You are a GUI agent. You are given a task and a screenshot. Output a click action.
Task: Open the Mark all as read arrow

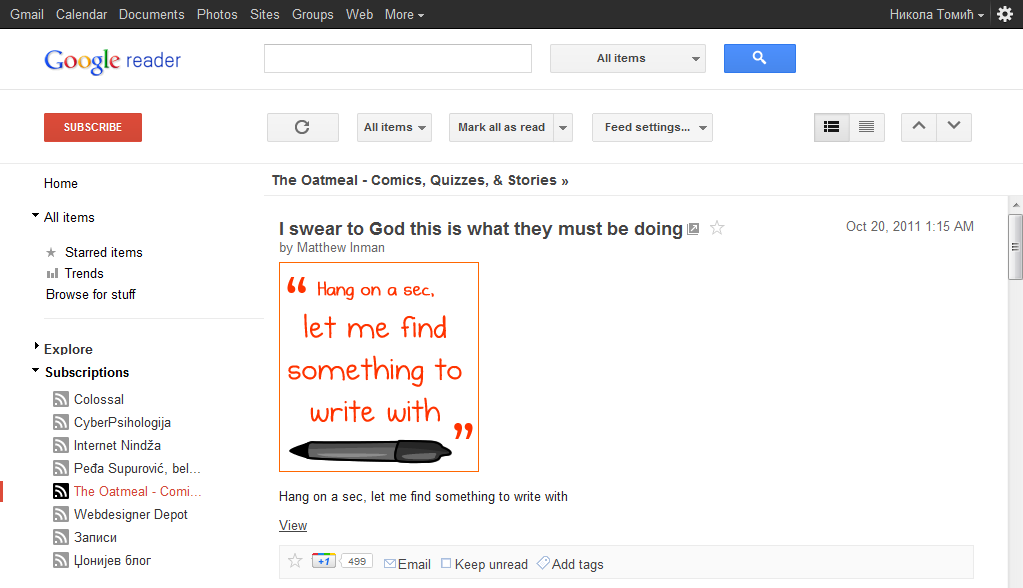(564, 127)
